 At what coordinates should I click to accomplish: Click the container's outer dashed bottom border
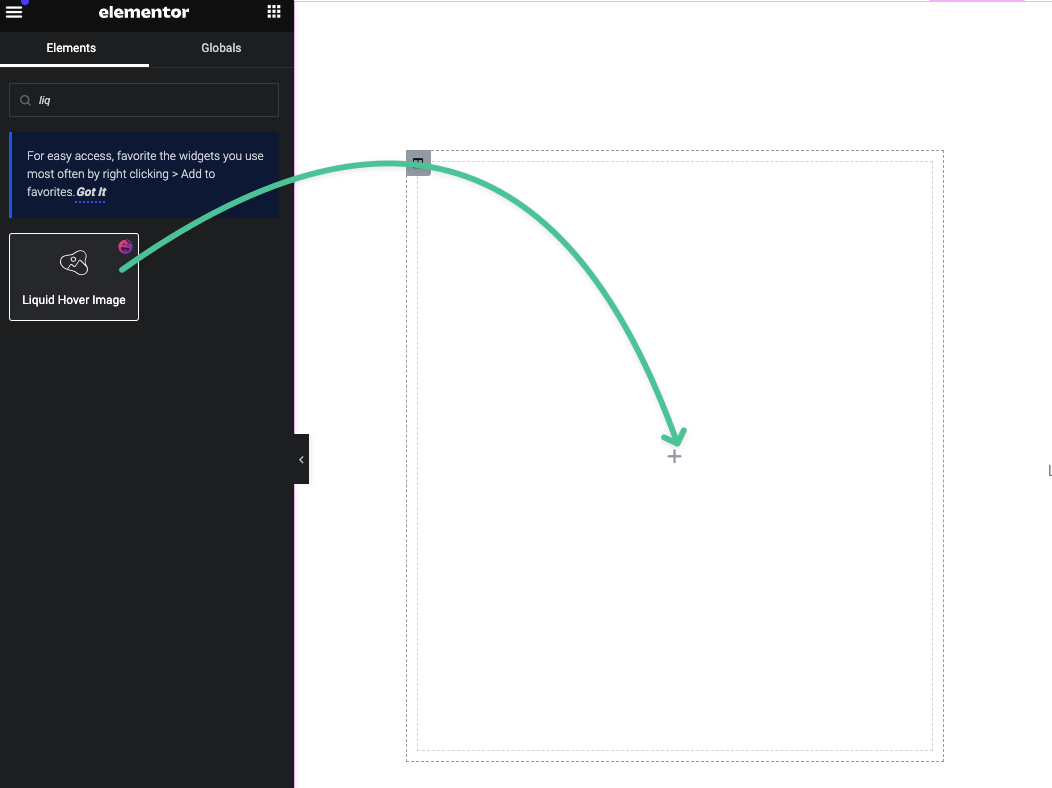click(674, 761)
